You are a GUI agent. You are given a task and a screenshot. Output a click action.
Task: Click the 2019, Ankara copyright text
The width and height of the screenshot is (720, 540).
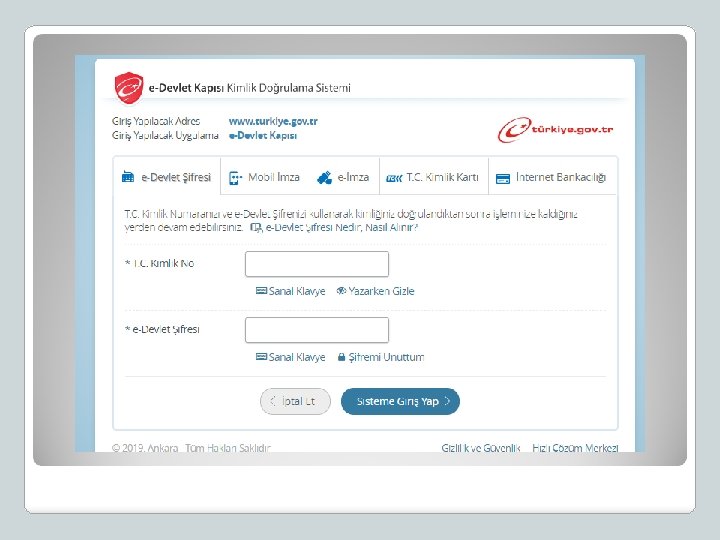[191, 448]
